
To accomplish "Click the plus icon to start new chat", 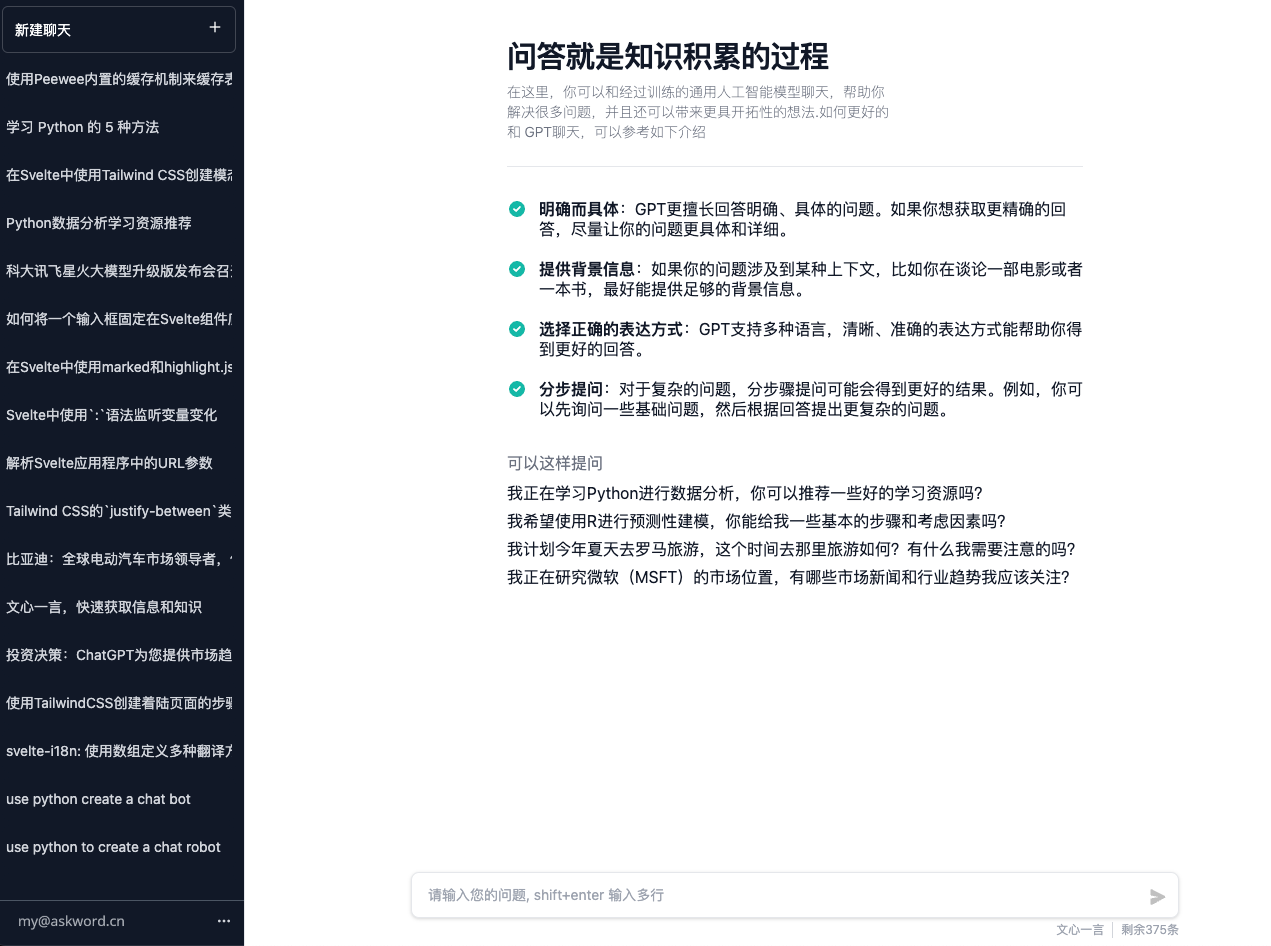I will point(214,28).
